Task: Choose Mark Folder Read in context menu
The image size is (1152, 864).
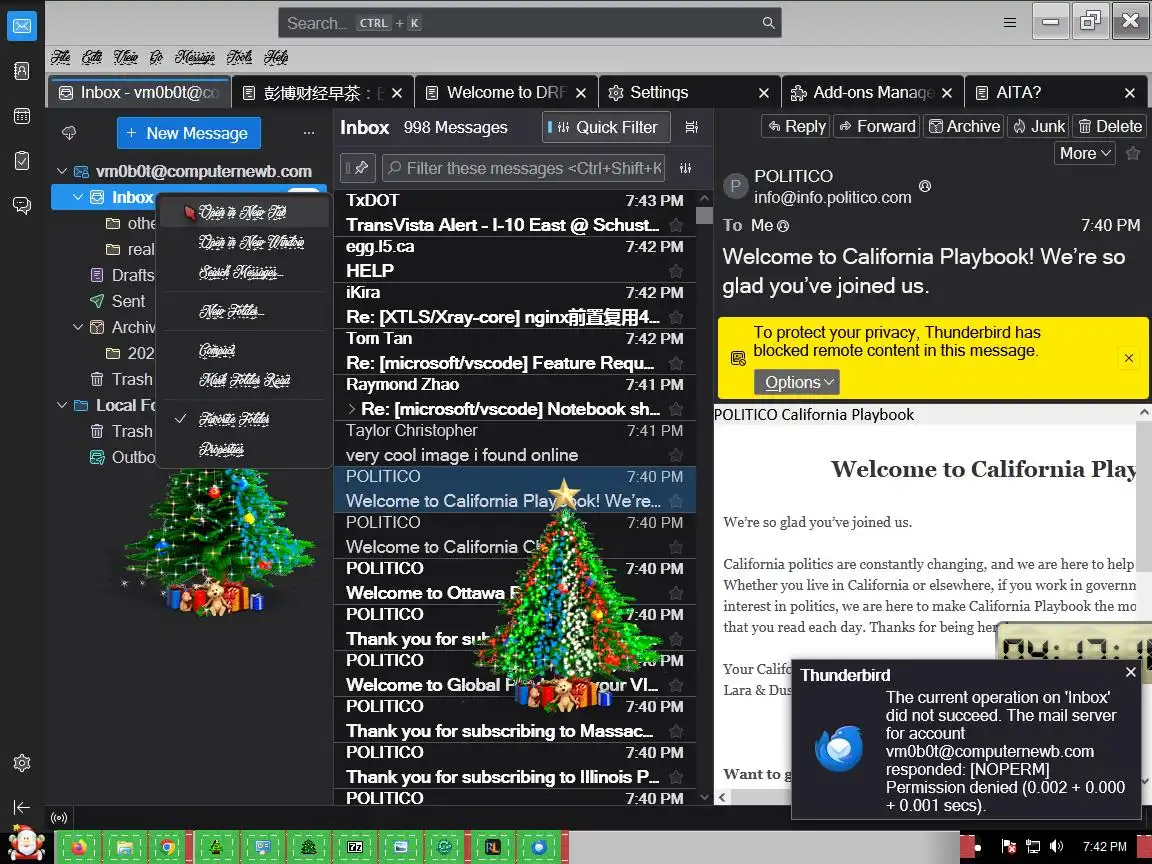Action: click(x=243, y=380)
